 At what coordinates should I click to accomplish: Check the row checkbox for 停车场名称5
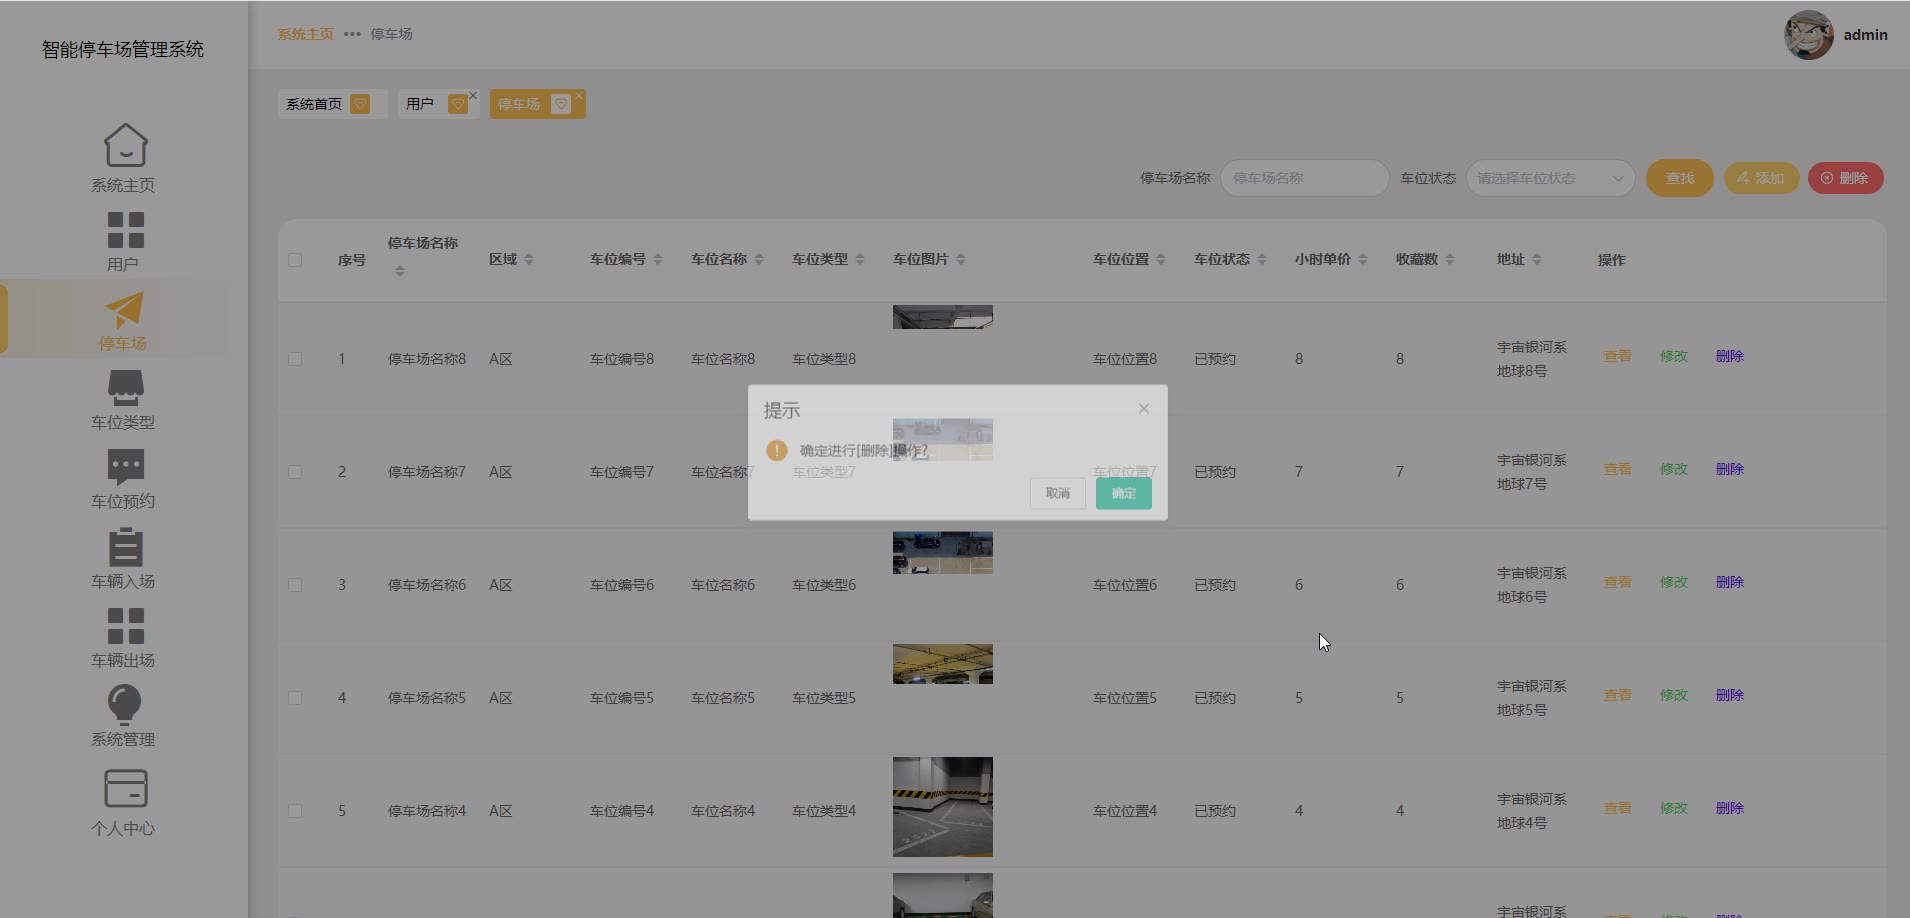pos(295,698)
